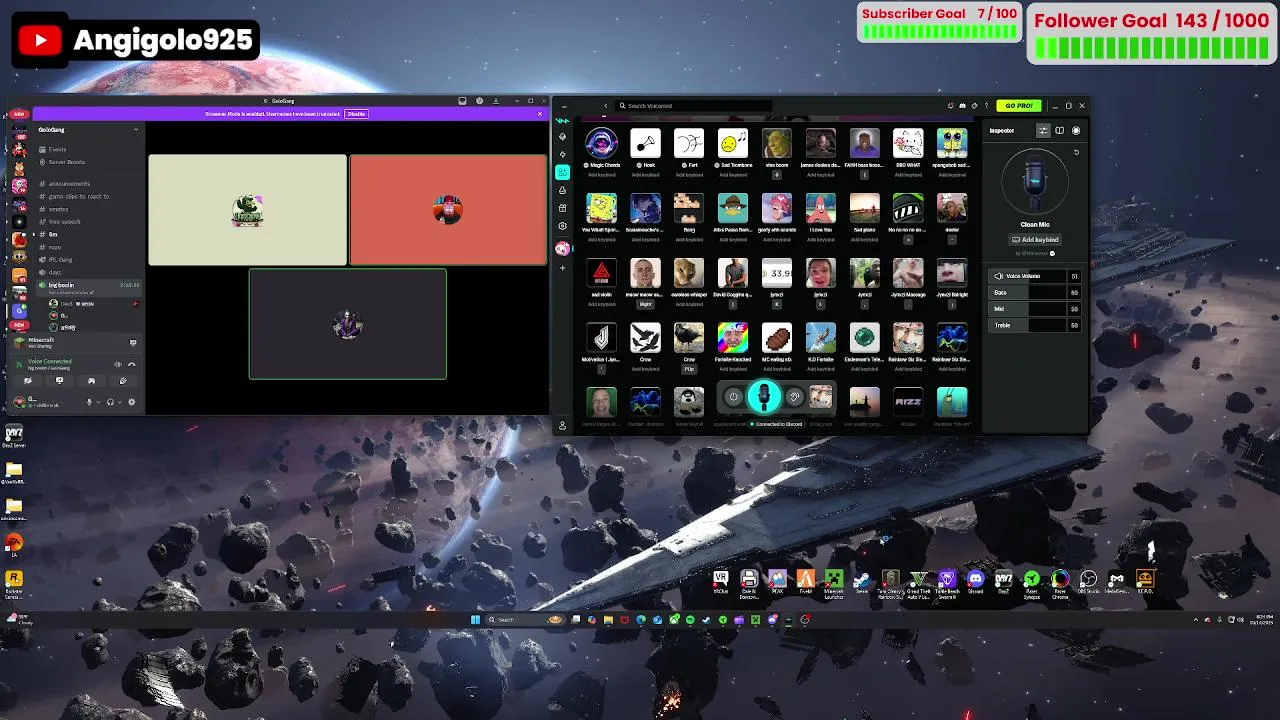Adjust the Bass slider
This screenshot has width=1280, height=720.
click(1036, 293)
